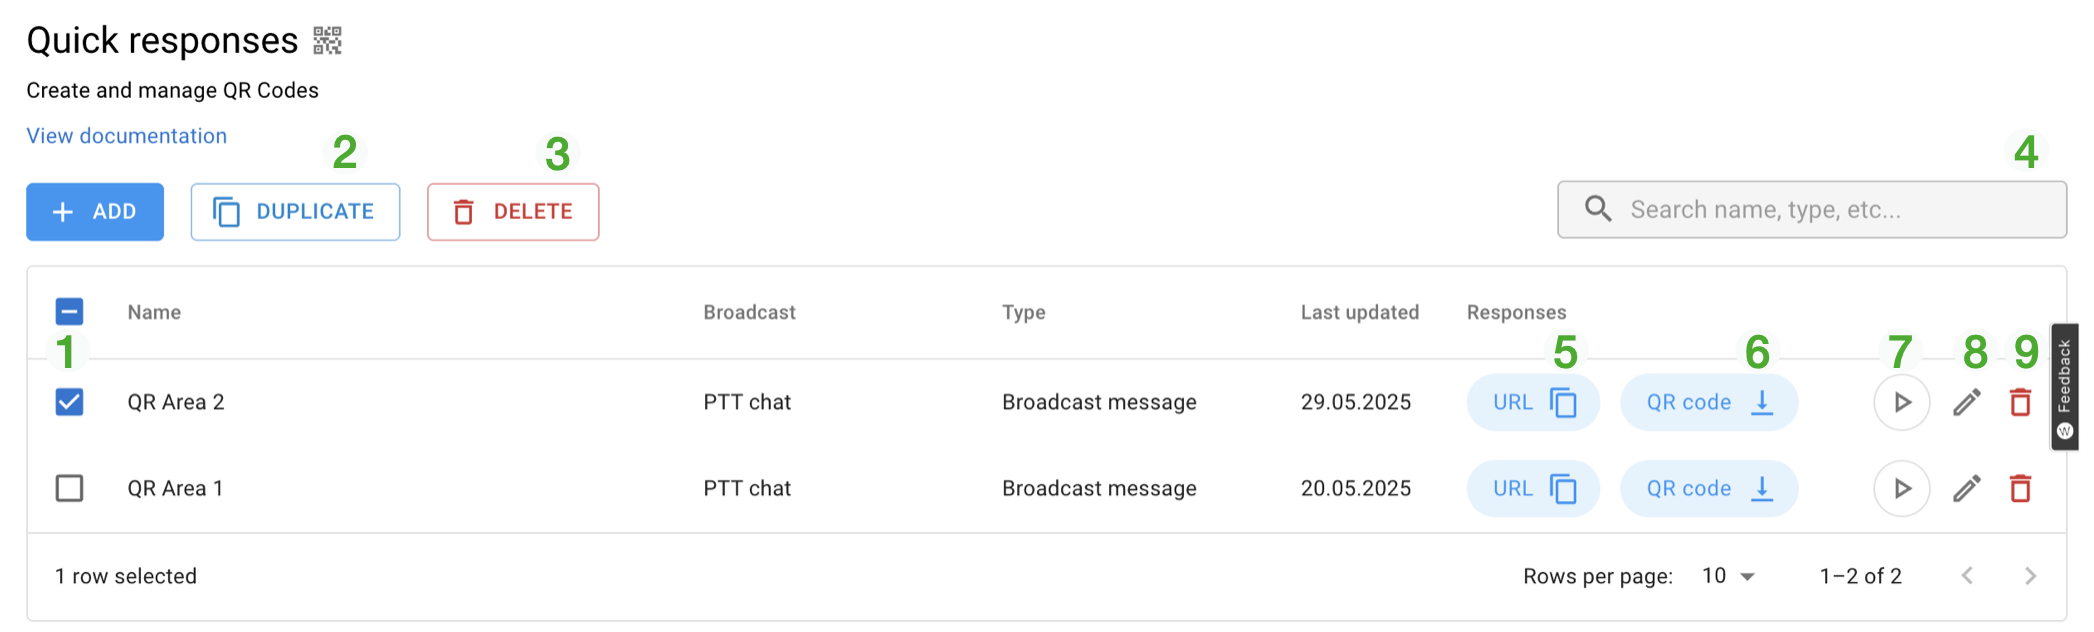
Task: Open the Rows per page dropdown
Action: pos(1729,576)
